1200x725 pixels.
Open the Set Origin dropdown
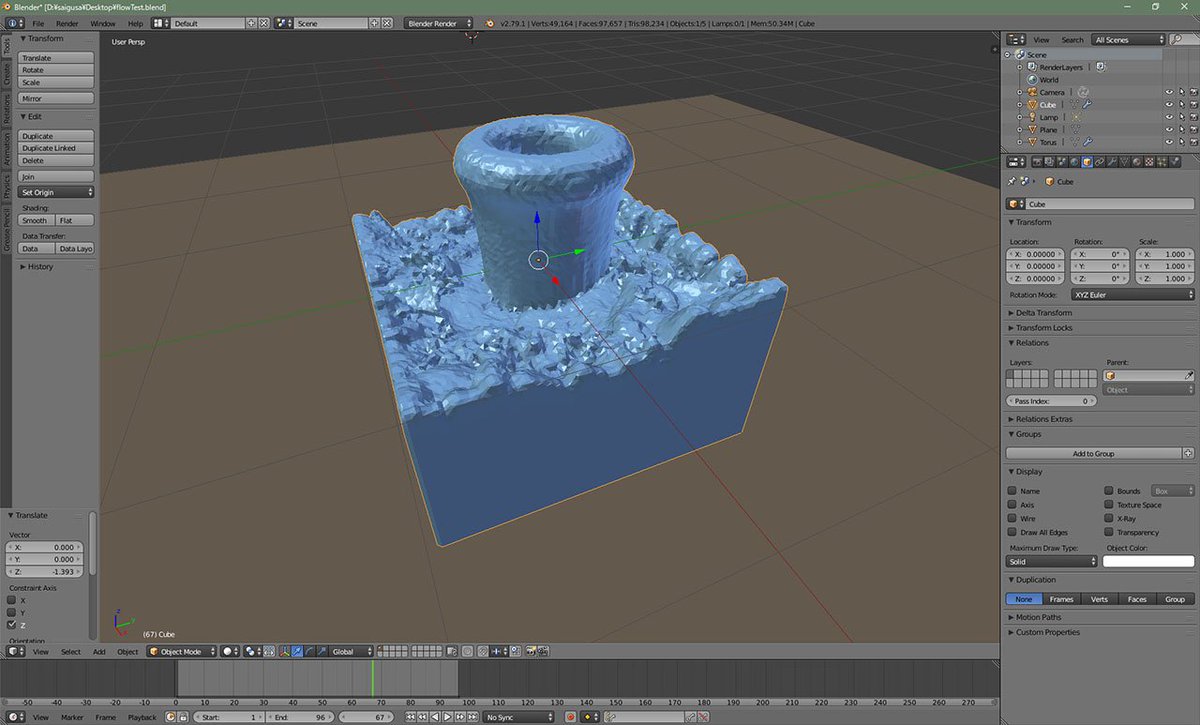(56, 192)
